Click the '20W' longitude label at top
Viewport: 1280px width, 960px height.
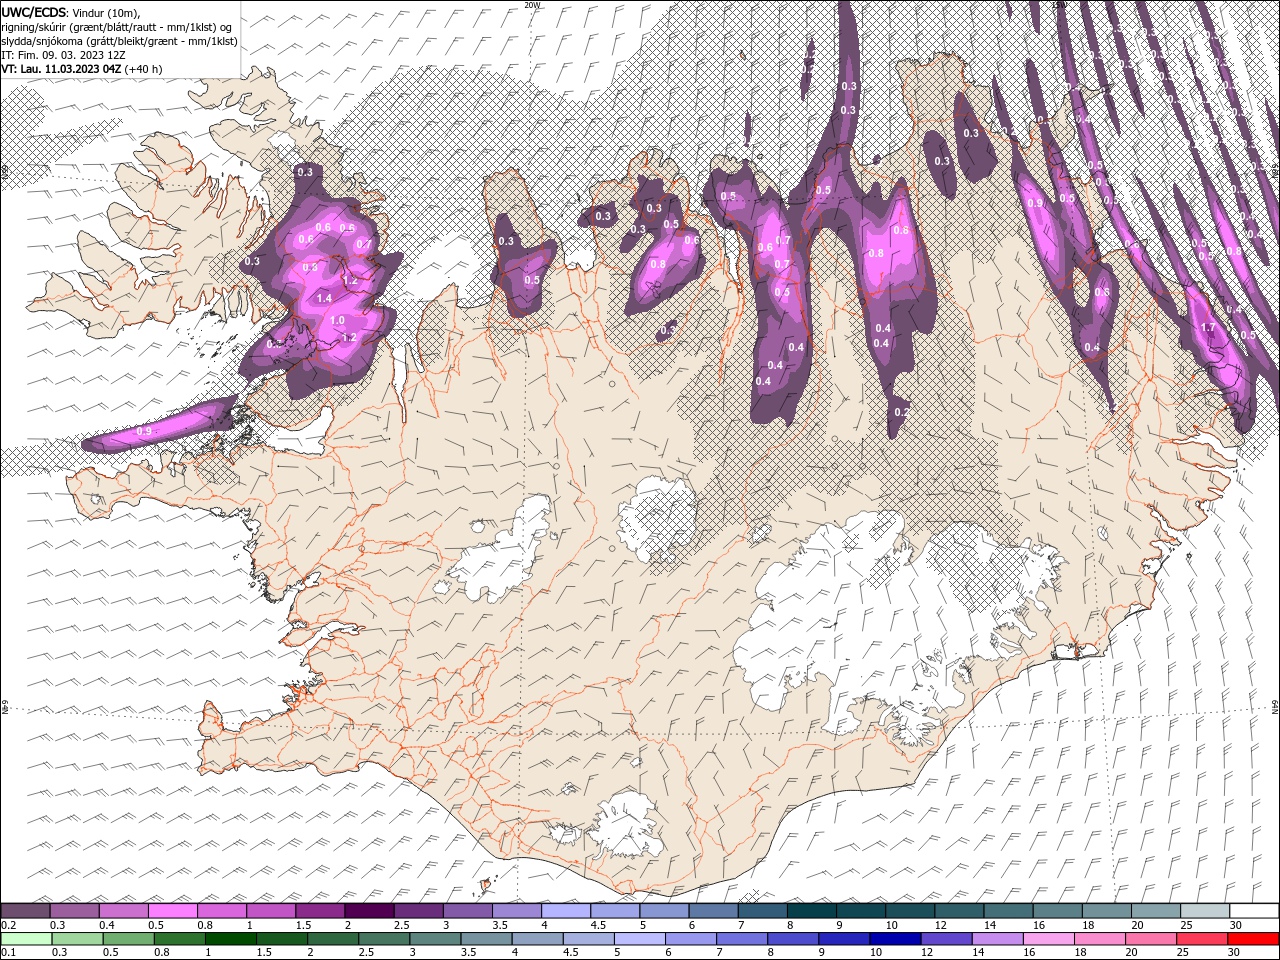[532, 5]
